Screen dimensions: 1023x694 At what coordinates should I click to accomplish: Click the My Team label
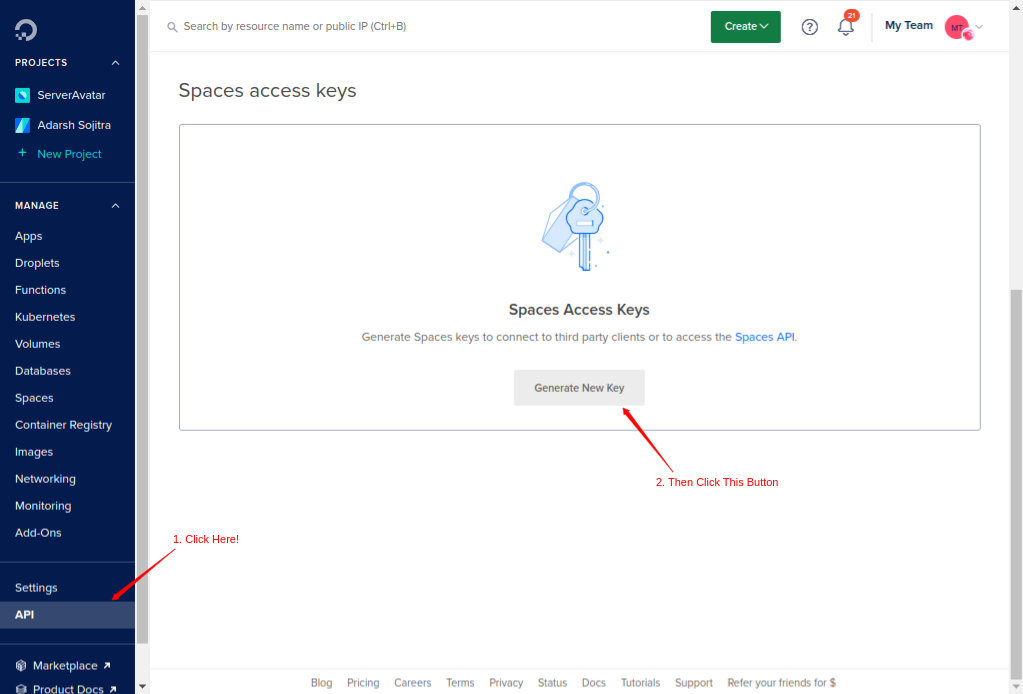click(909, 25)
